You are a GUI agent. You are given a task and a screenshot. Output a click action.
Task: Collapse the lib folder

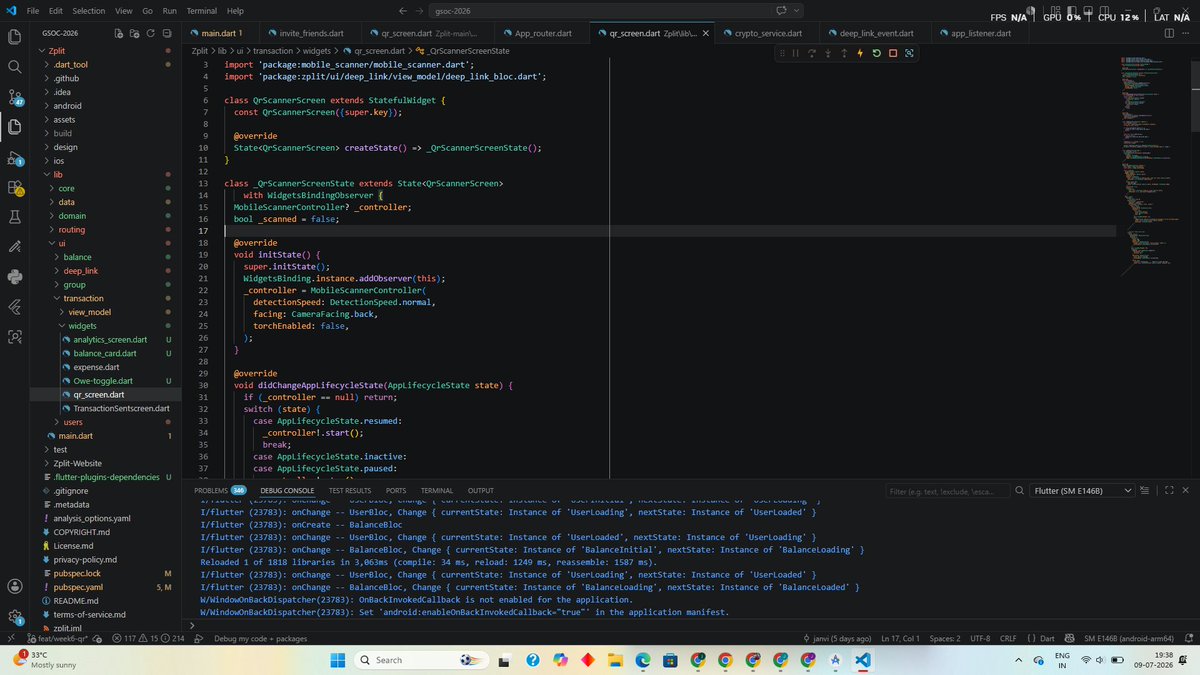point(58,174)
